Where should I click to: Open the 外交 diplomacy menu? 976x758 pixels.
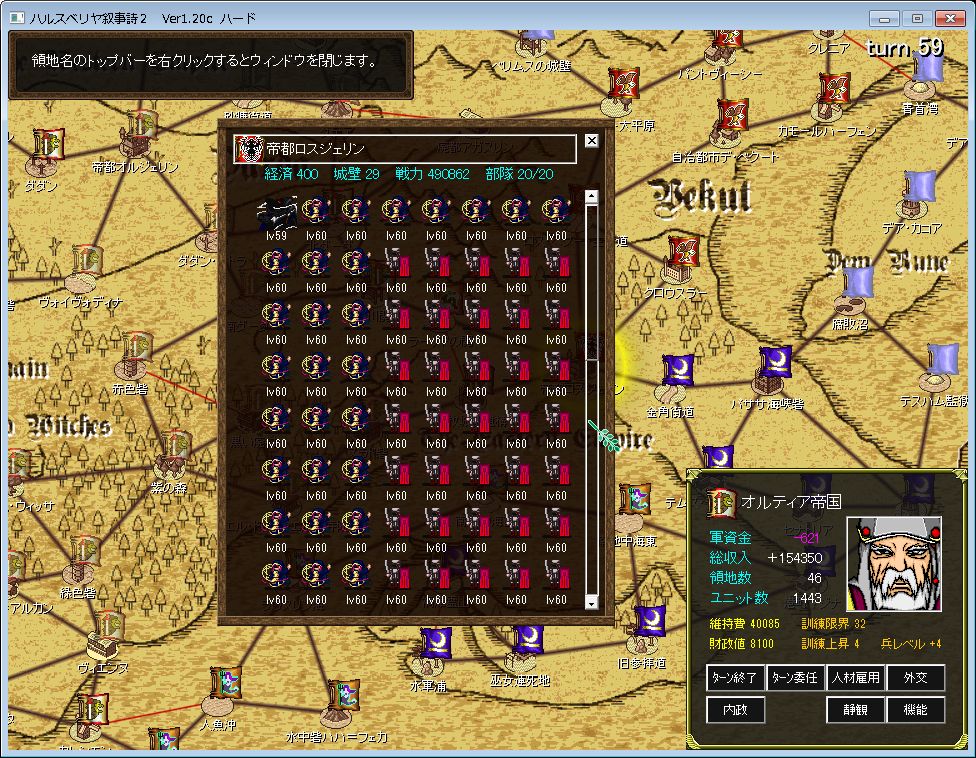pos(916,678)
